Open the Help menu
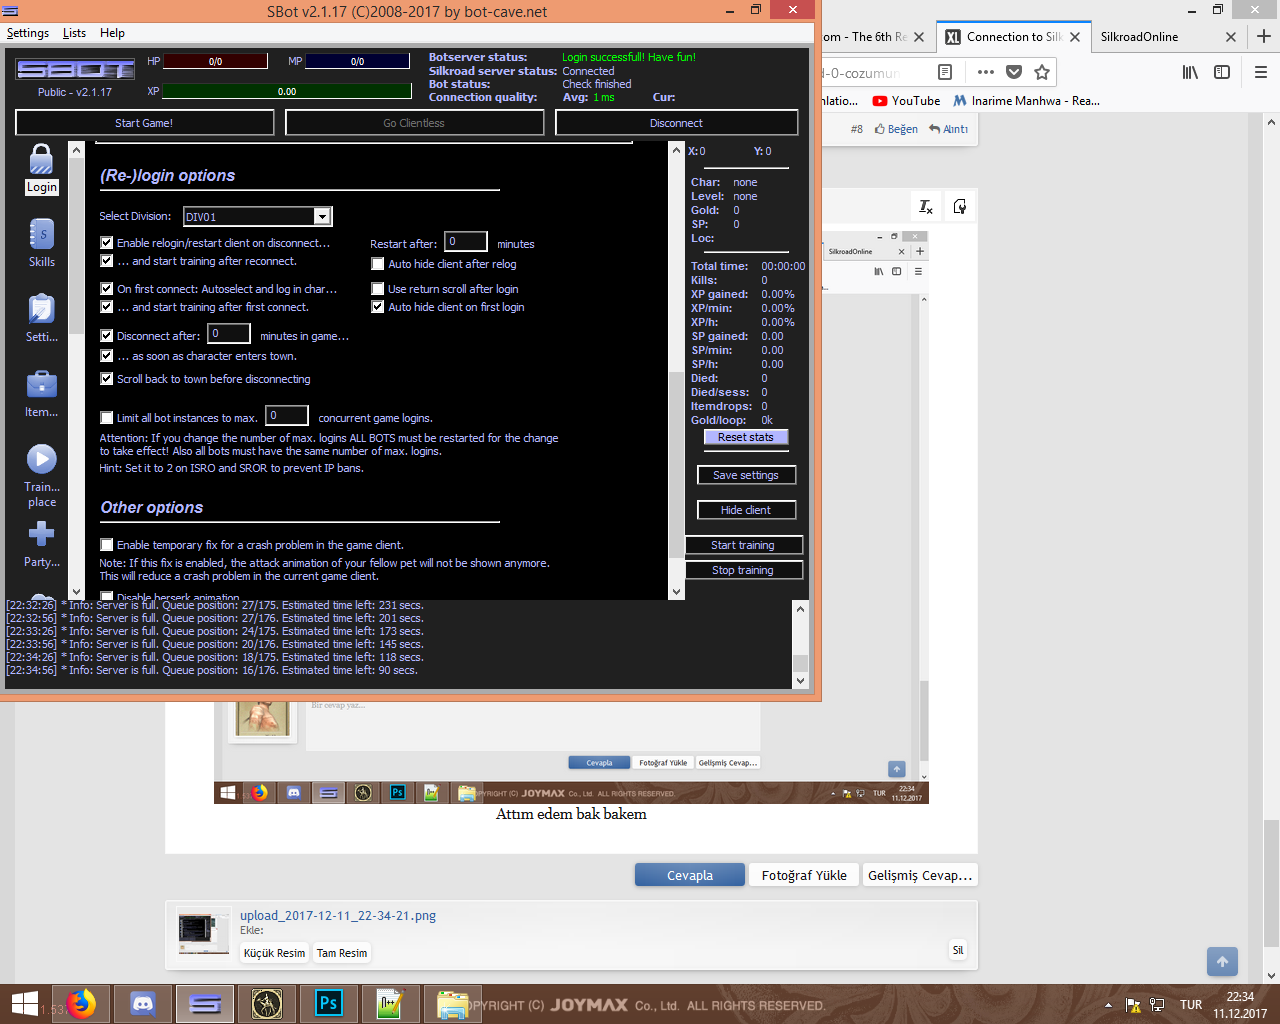Image resolution: width=1280 pixels, height=1024 pixels. pyautogui.click(x=112, y=33)
